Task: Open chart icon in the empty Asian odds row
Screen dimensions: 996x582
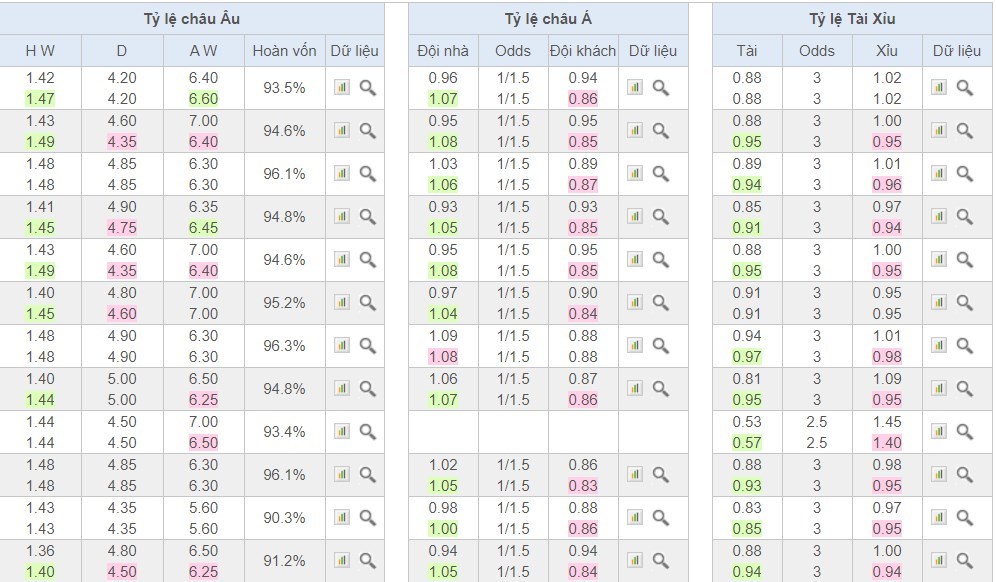Action: coord(635,432)
